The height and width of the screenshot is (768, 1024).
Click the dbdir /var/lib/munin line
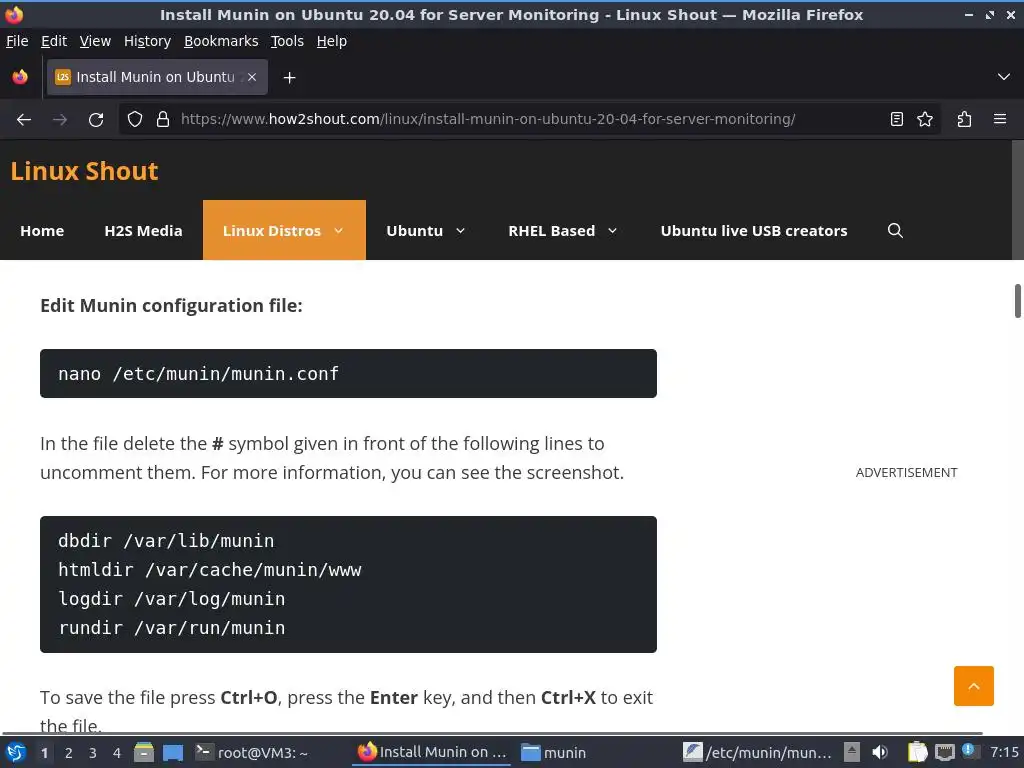click(x=166, y=541)
